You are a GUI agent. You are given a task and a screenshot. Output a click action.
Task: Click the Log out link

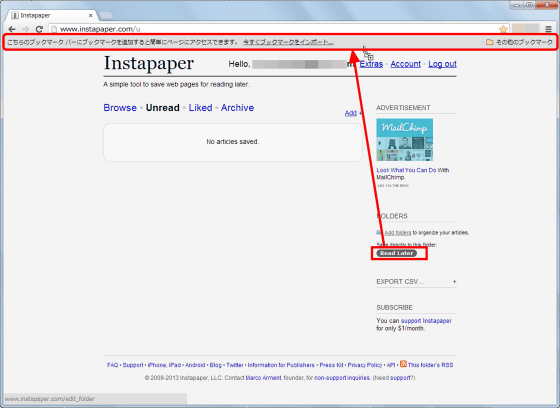click(442, 64)
